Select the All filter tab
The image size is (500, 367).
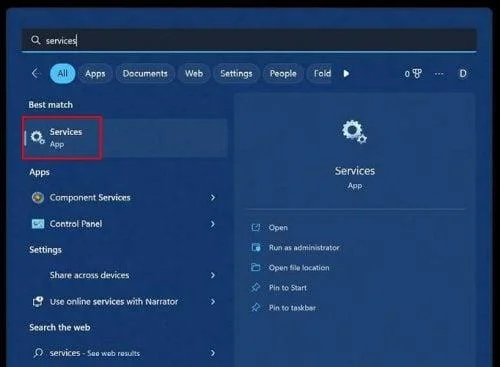(62, 73)
